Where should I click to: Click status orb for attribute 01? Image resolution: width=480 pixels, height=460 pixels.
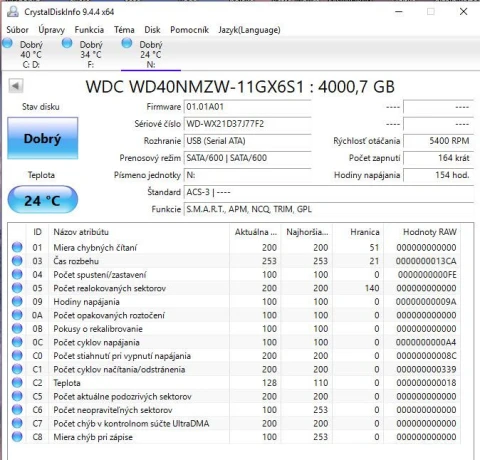pyautogui.click(x=17, y=247)
